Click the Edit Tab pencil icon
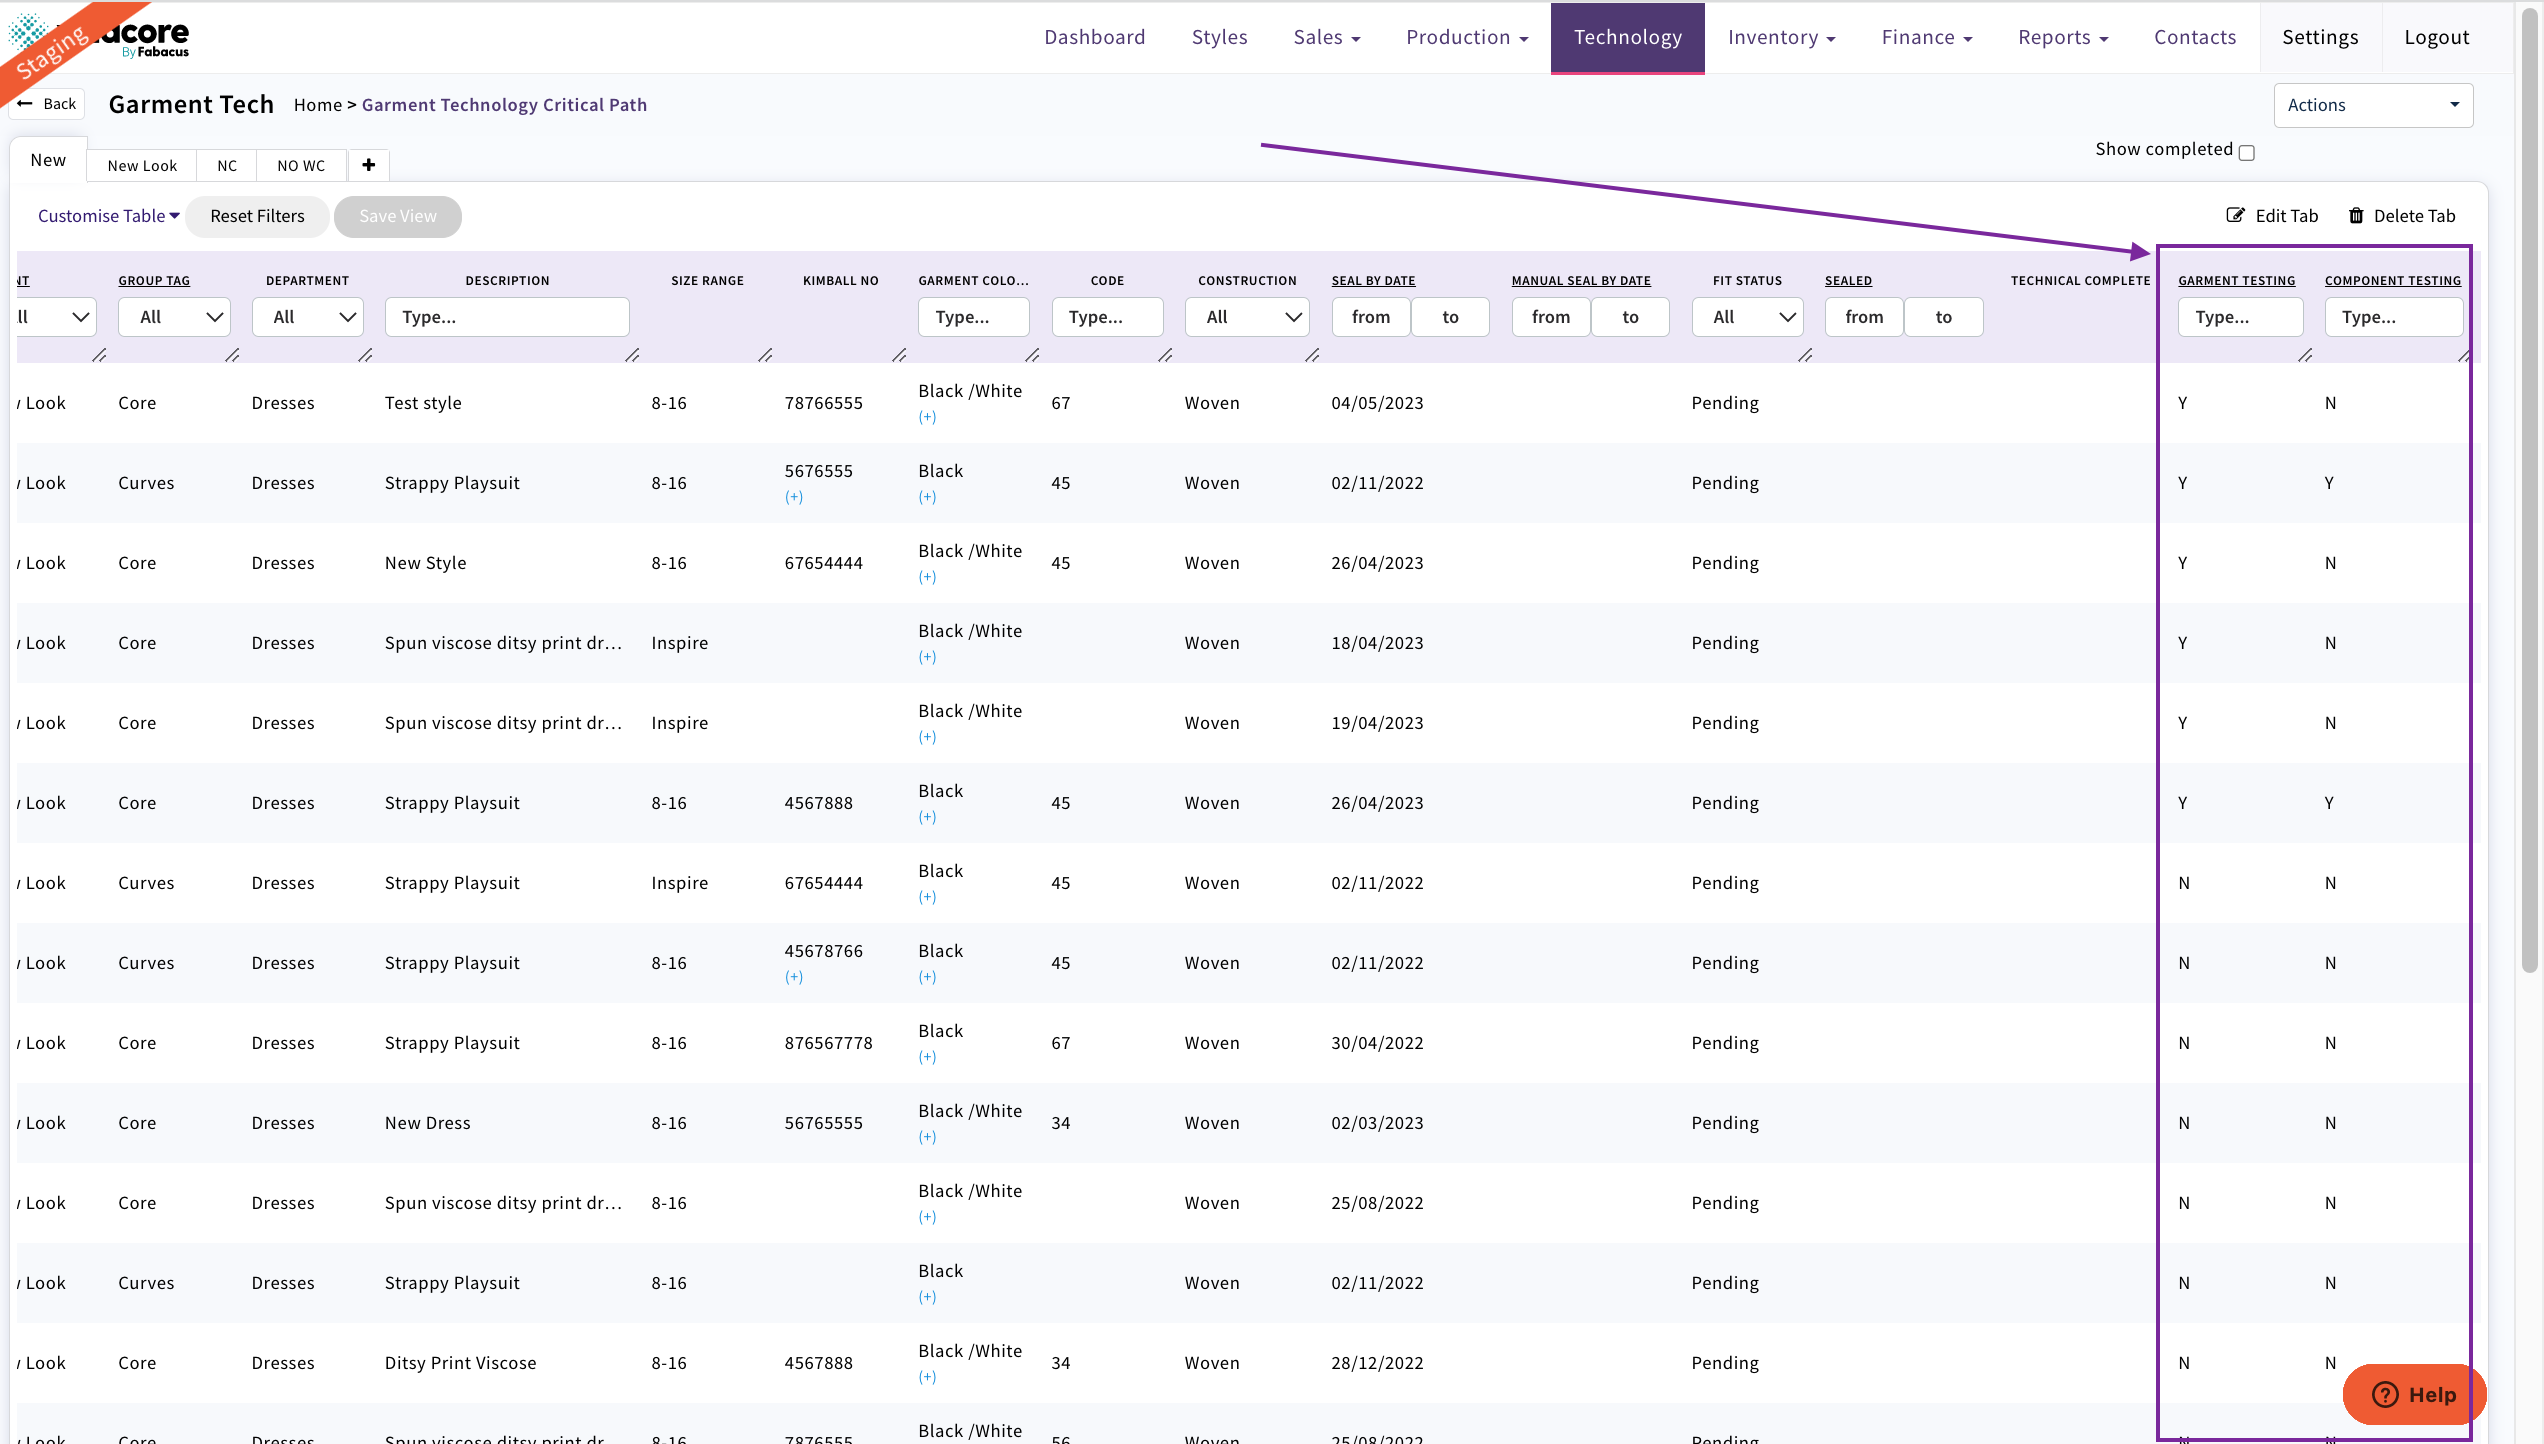The height and width of the screenshot is (1444, 2544). coord(2235,215)
